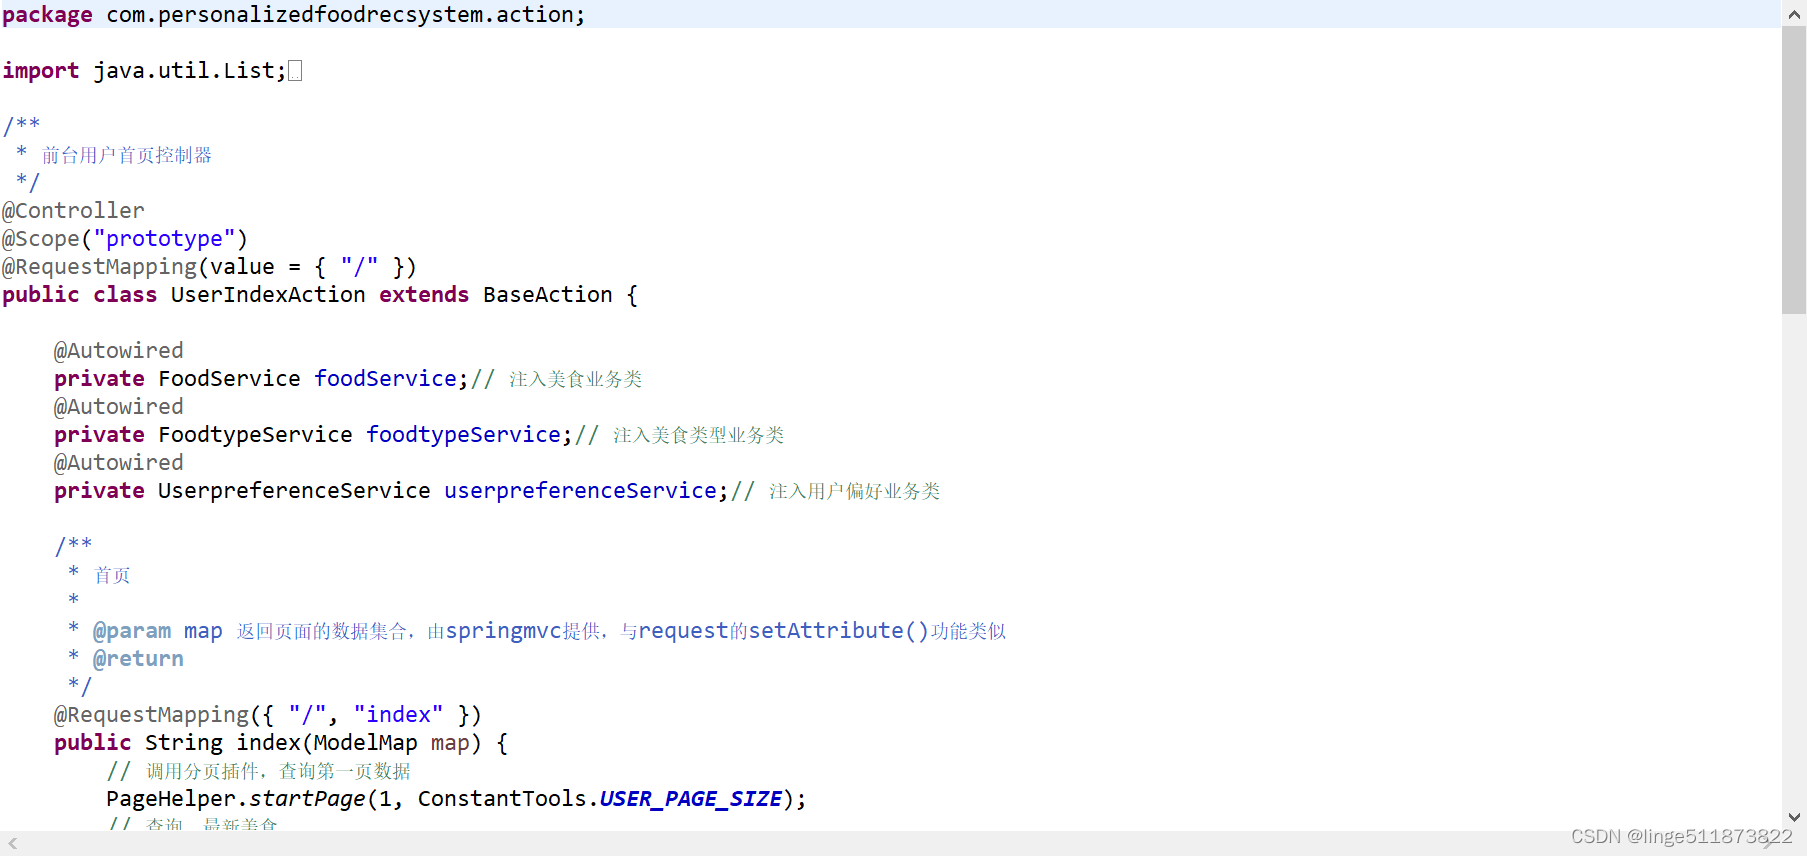Click the @return tag in the Javadoc

point(138,659)
